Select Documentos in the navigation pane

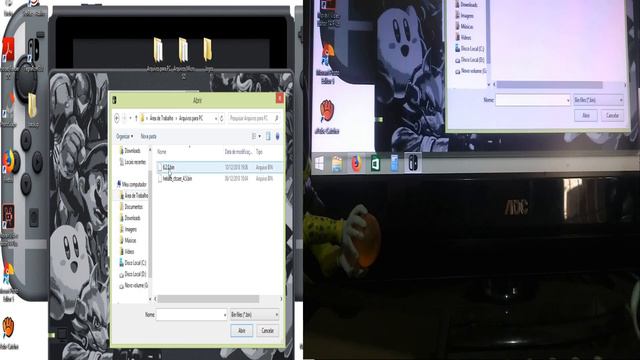pos(131,207)
